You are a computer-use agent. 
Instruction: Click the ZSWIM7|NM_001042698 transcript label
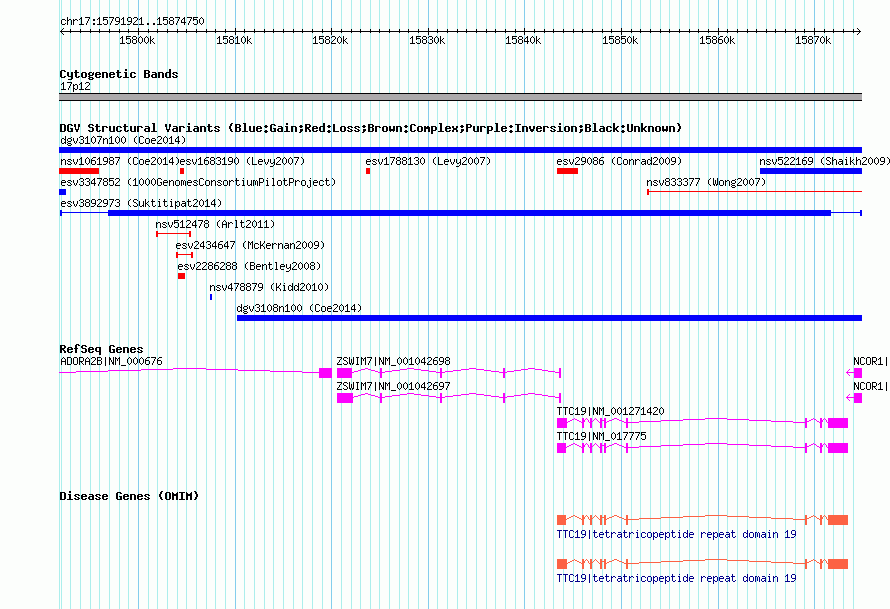(393, 361)
